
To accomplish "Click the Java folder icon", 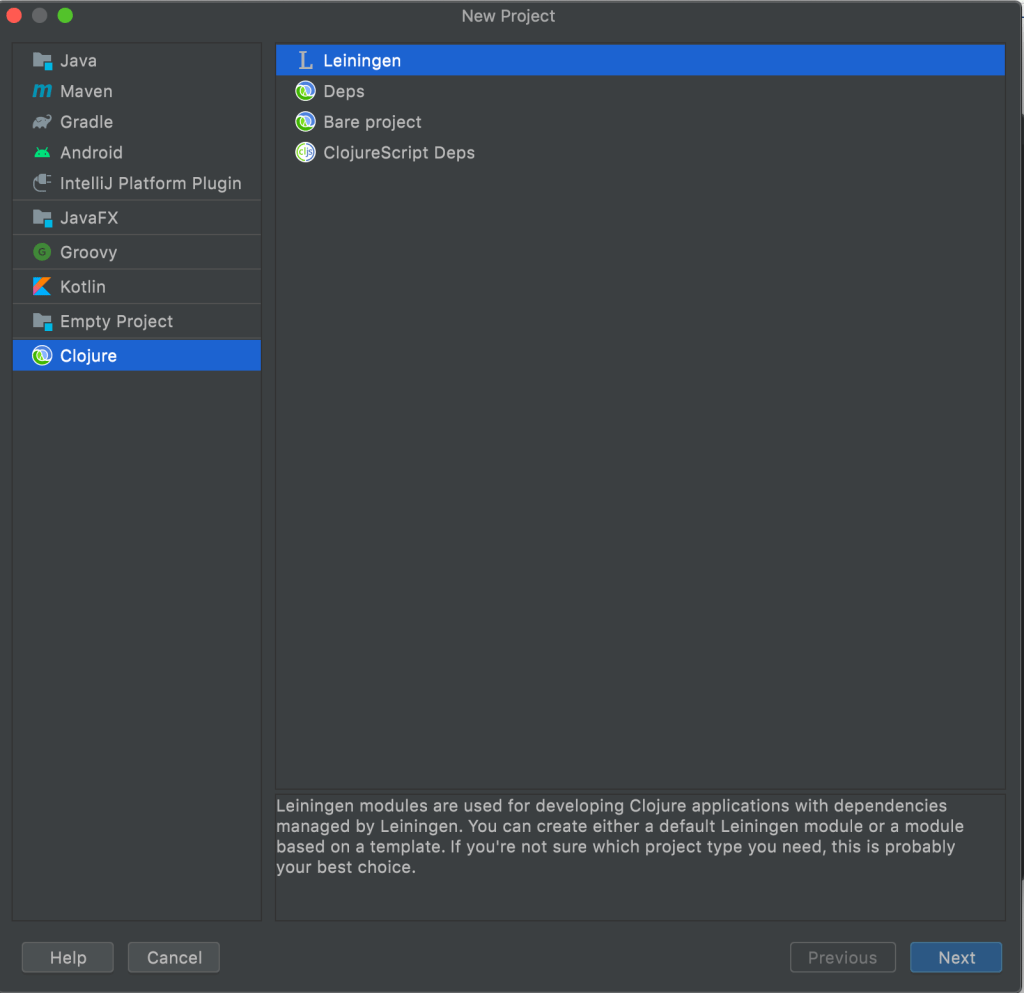I will click(42, 61).
